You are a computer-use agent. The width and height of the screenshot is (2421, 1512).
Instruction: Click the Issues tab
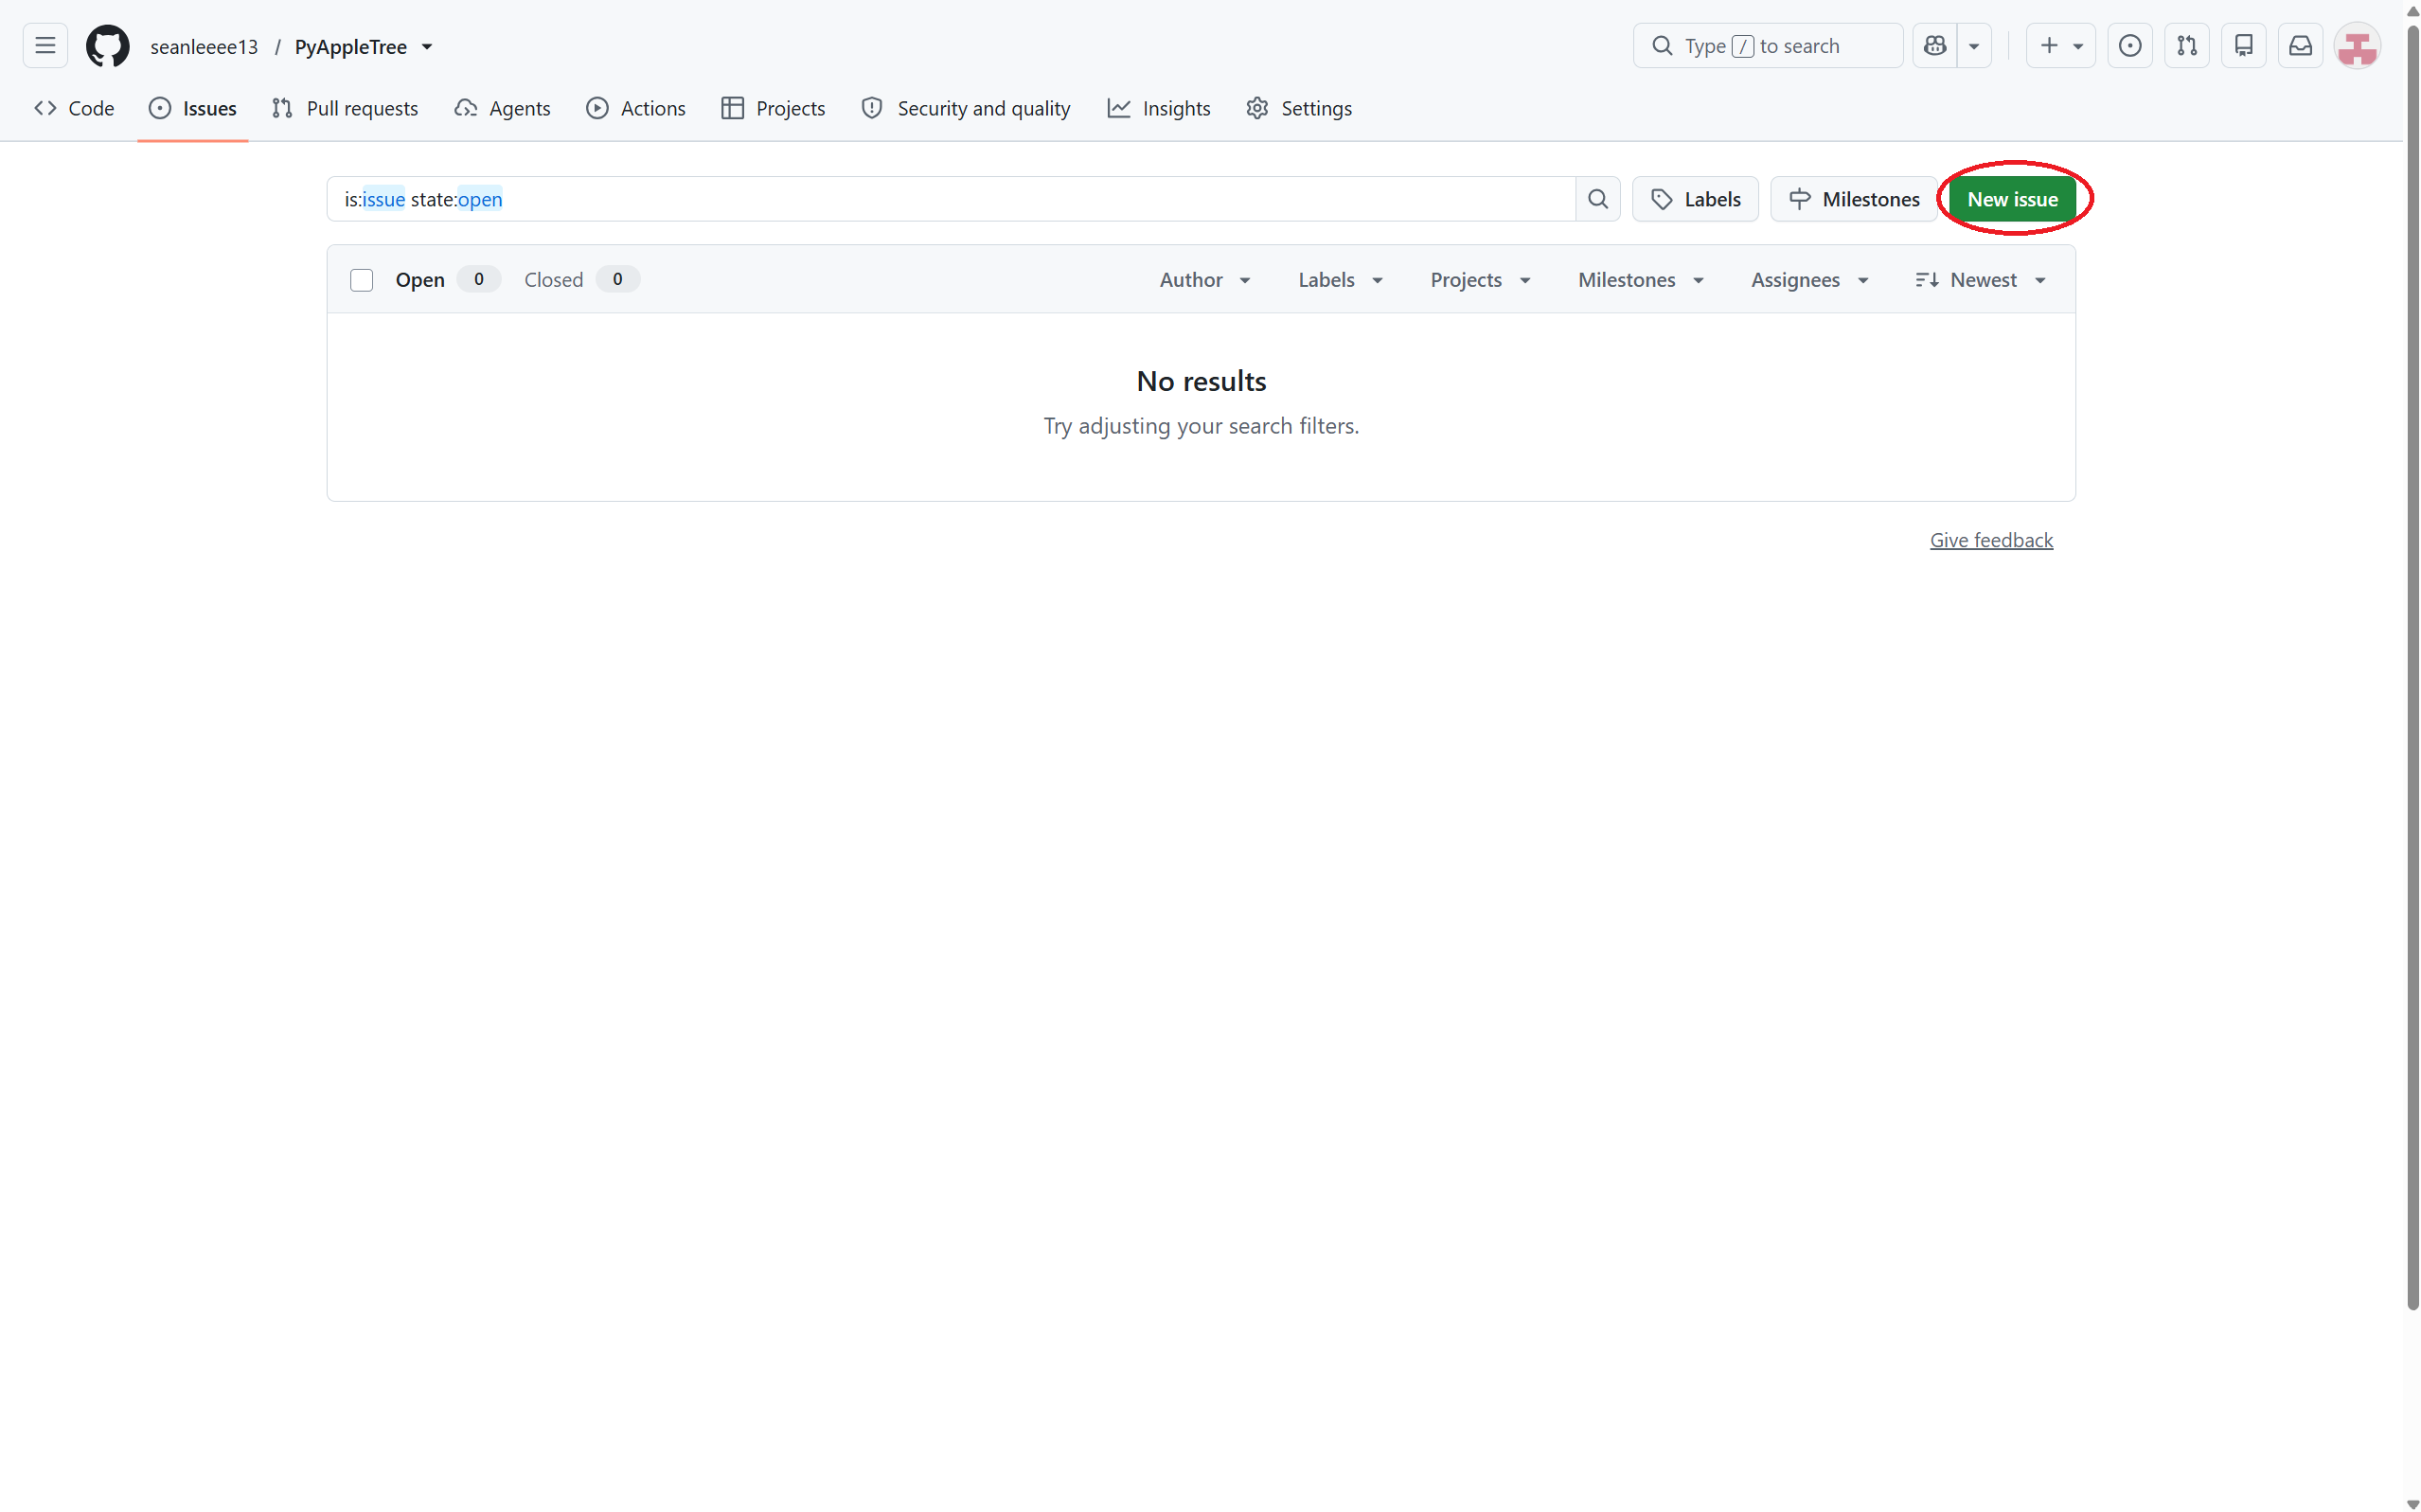click(x=193, y=108)
